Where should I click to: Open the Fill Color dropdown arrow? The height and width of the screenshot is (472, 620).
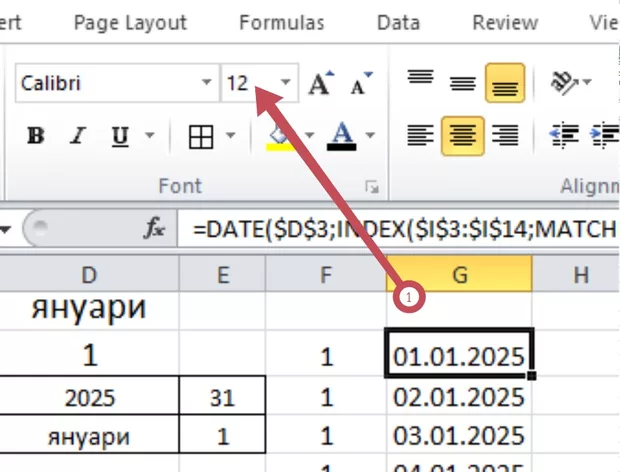[x=310, y=136]
